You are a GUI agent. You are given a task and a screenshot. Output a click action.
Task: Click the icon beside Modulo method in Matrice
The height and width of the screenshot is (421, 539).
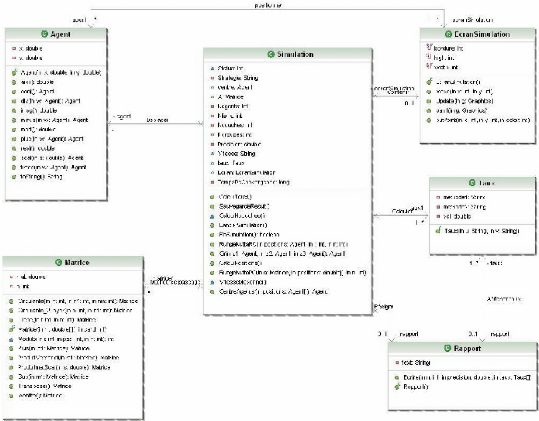[11, 339]
